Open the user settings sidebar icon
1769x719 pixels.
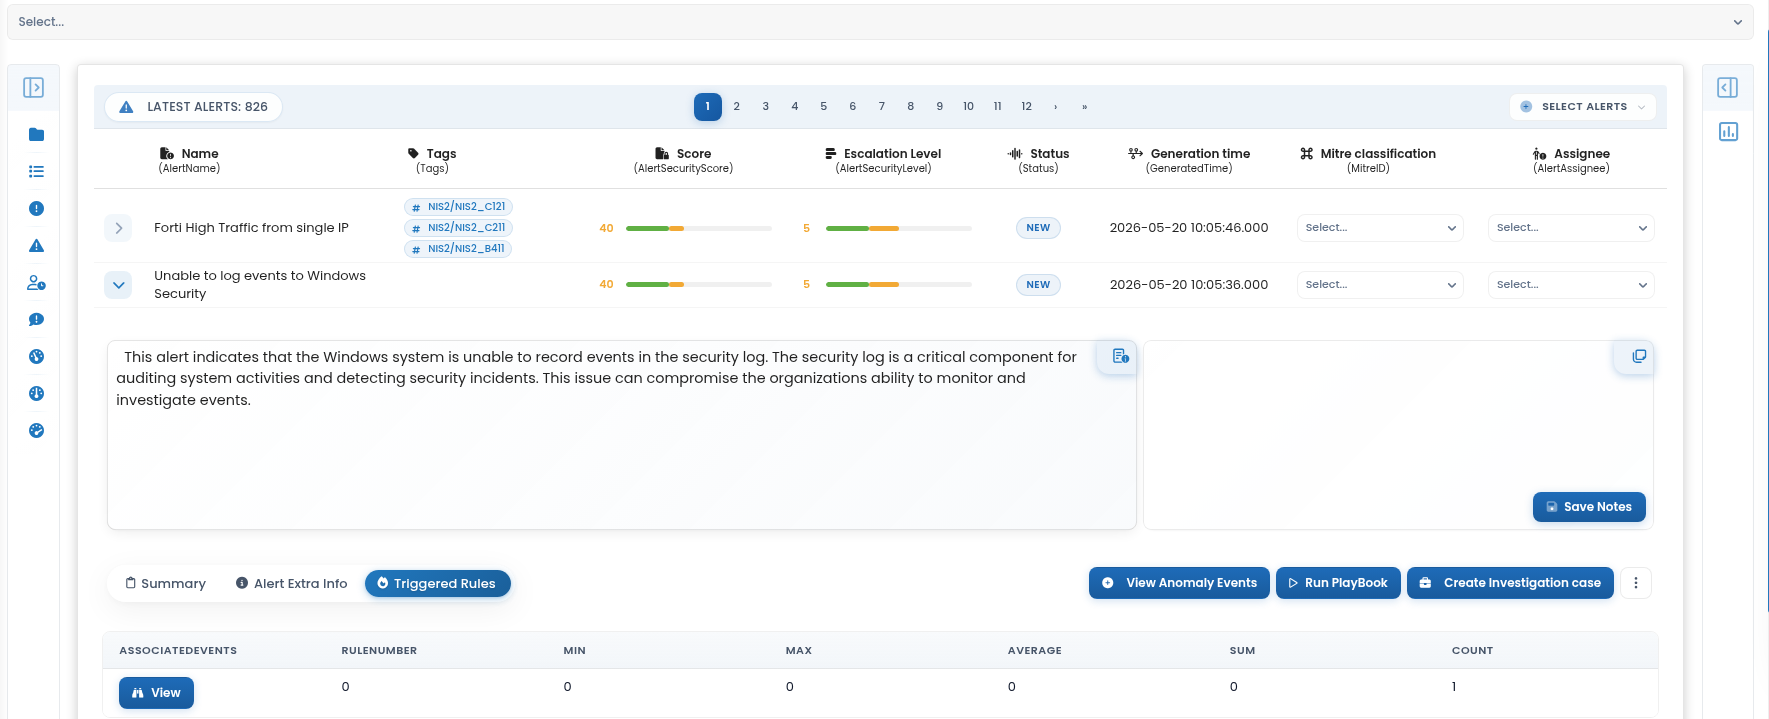pos(36,283)
